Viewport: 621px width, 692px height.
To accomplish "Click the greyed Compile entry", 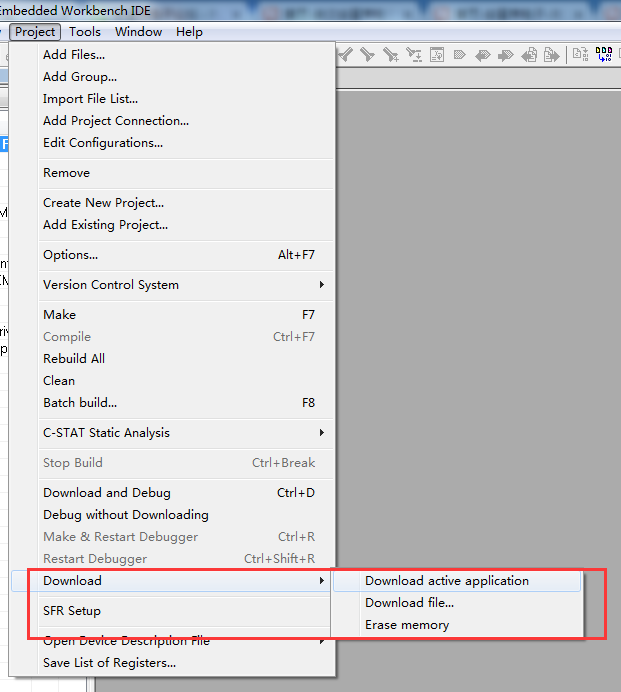I will 172,337.
